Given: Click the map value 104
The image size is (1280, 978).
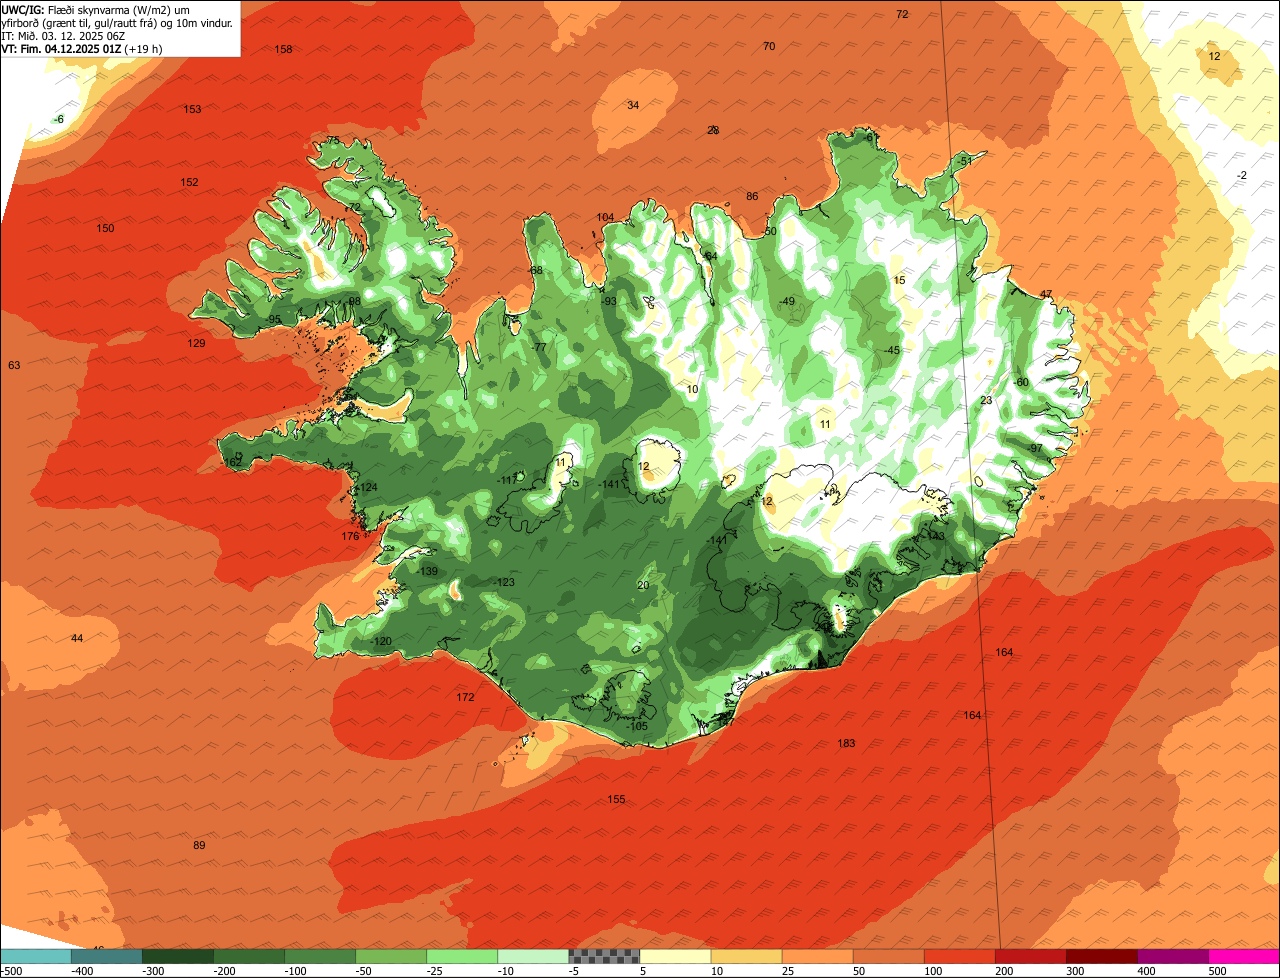Looking at the screenshot, I should tap(605, 217).
